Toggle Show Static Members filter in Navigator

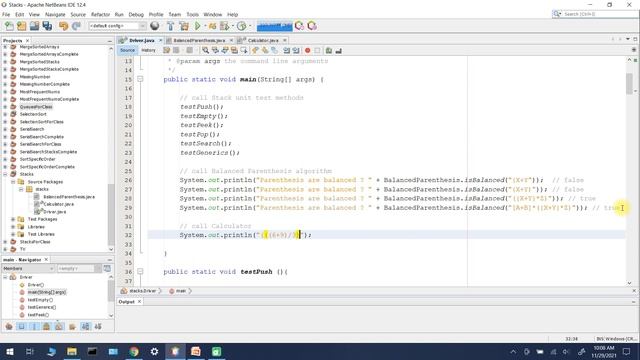point(34,327)
